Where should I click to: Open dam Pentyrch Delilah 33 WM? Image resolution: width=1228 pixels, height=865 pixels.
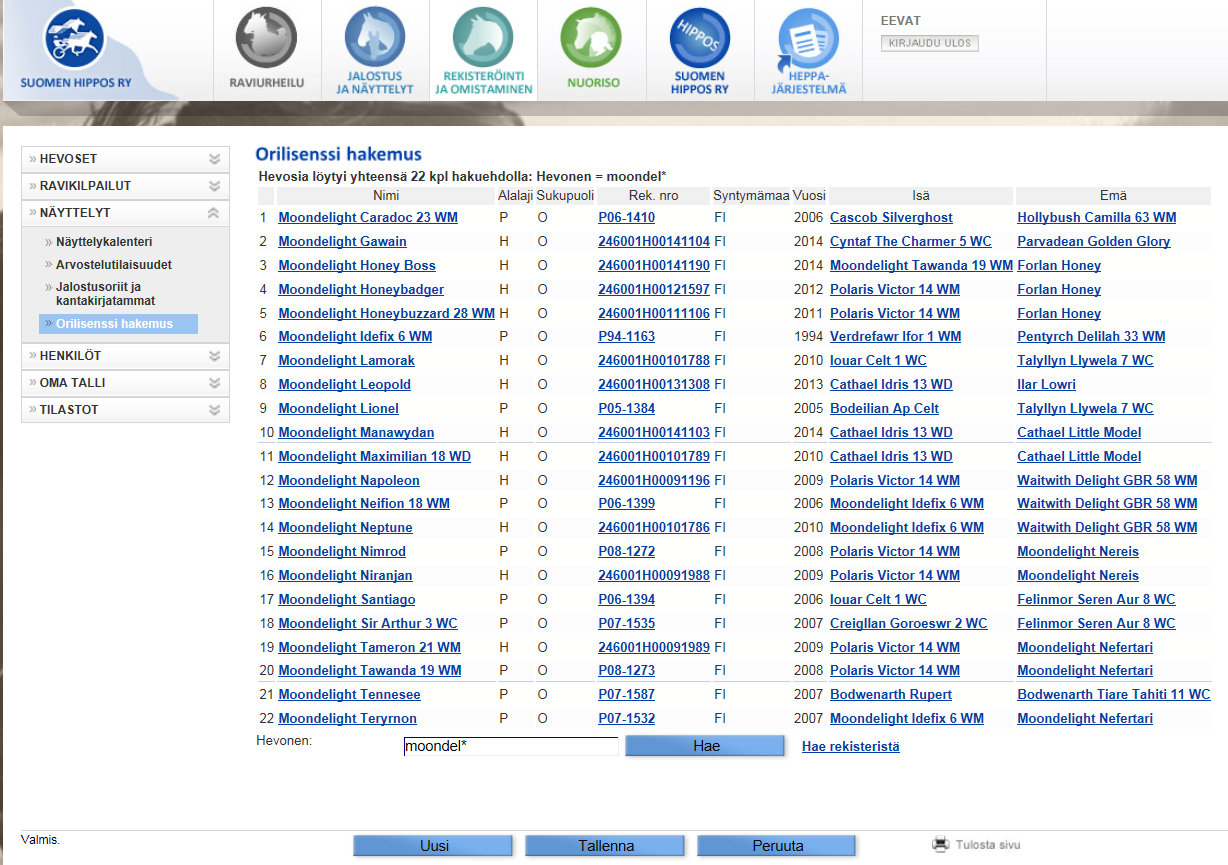click(1091, 336)
